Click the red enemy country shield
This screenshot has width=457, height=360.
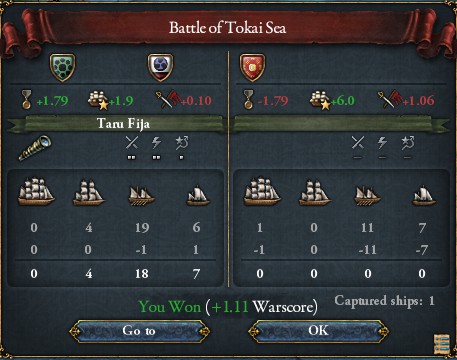pyautogui.click(x=252, y=68)
